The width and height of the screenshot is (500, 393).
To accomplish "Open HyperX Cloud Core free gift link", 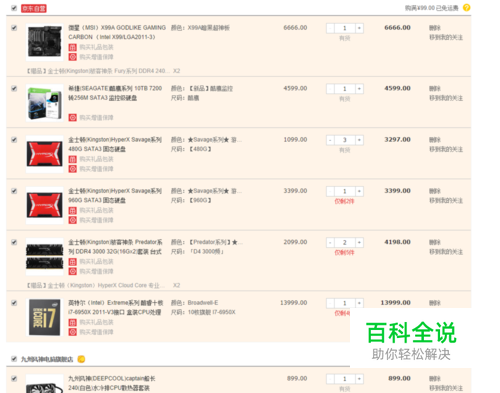I will point(96,286).
